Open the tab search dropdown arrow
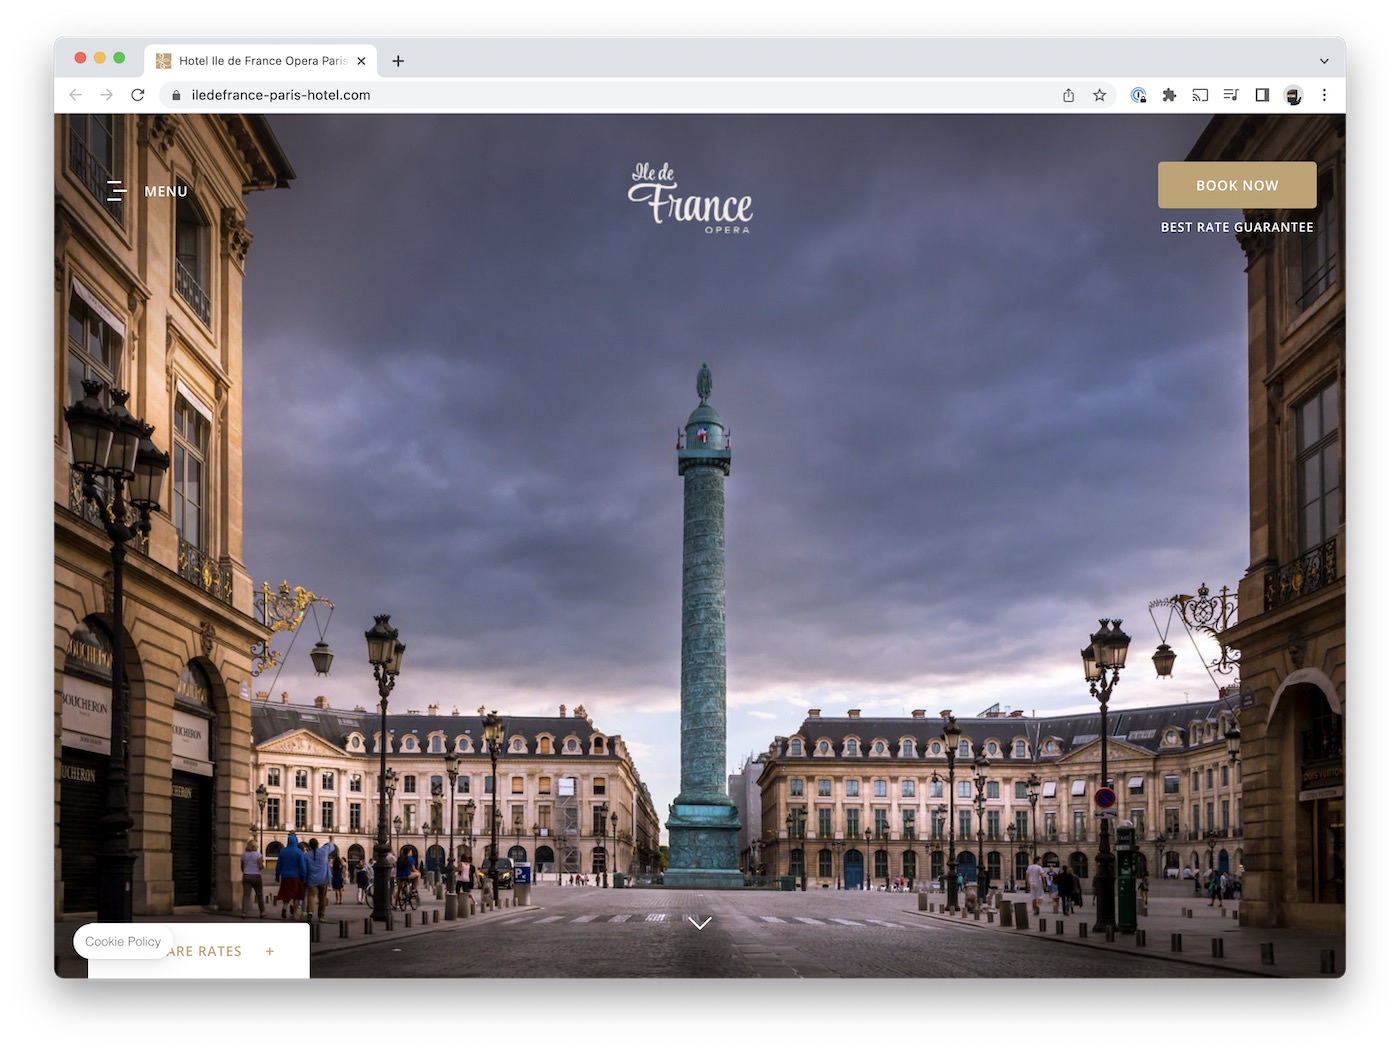Viewport: 1400px width, 1050px height. tap(1324, 61)
